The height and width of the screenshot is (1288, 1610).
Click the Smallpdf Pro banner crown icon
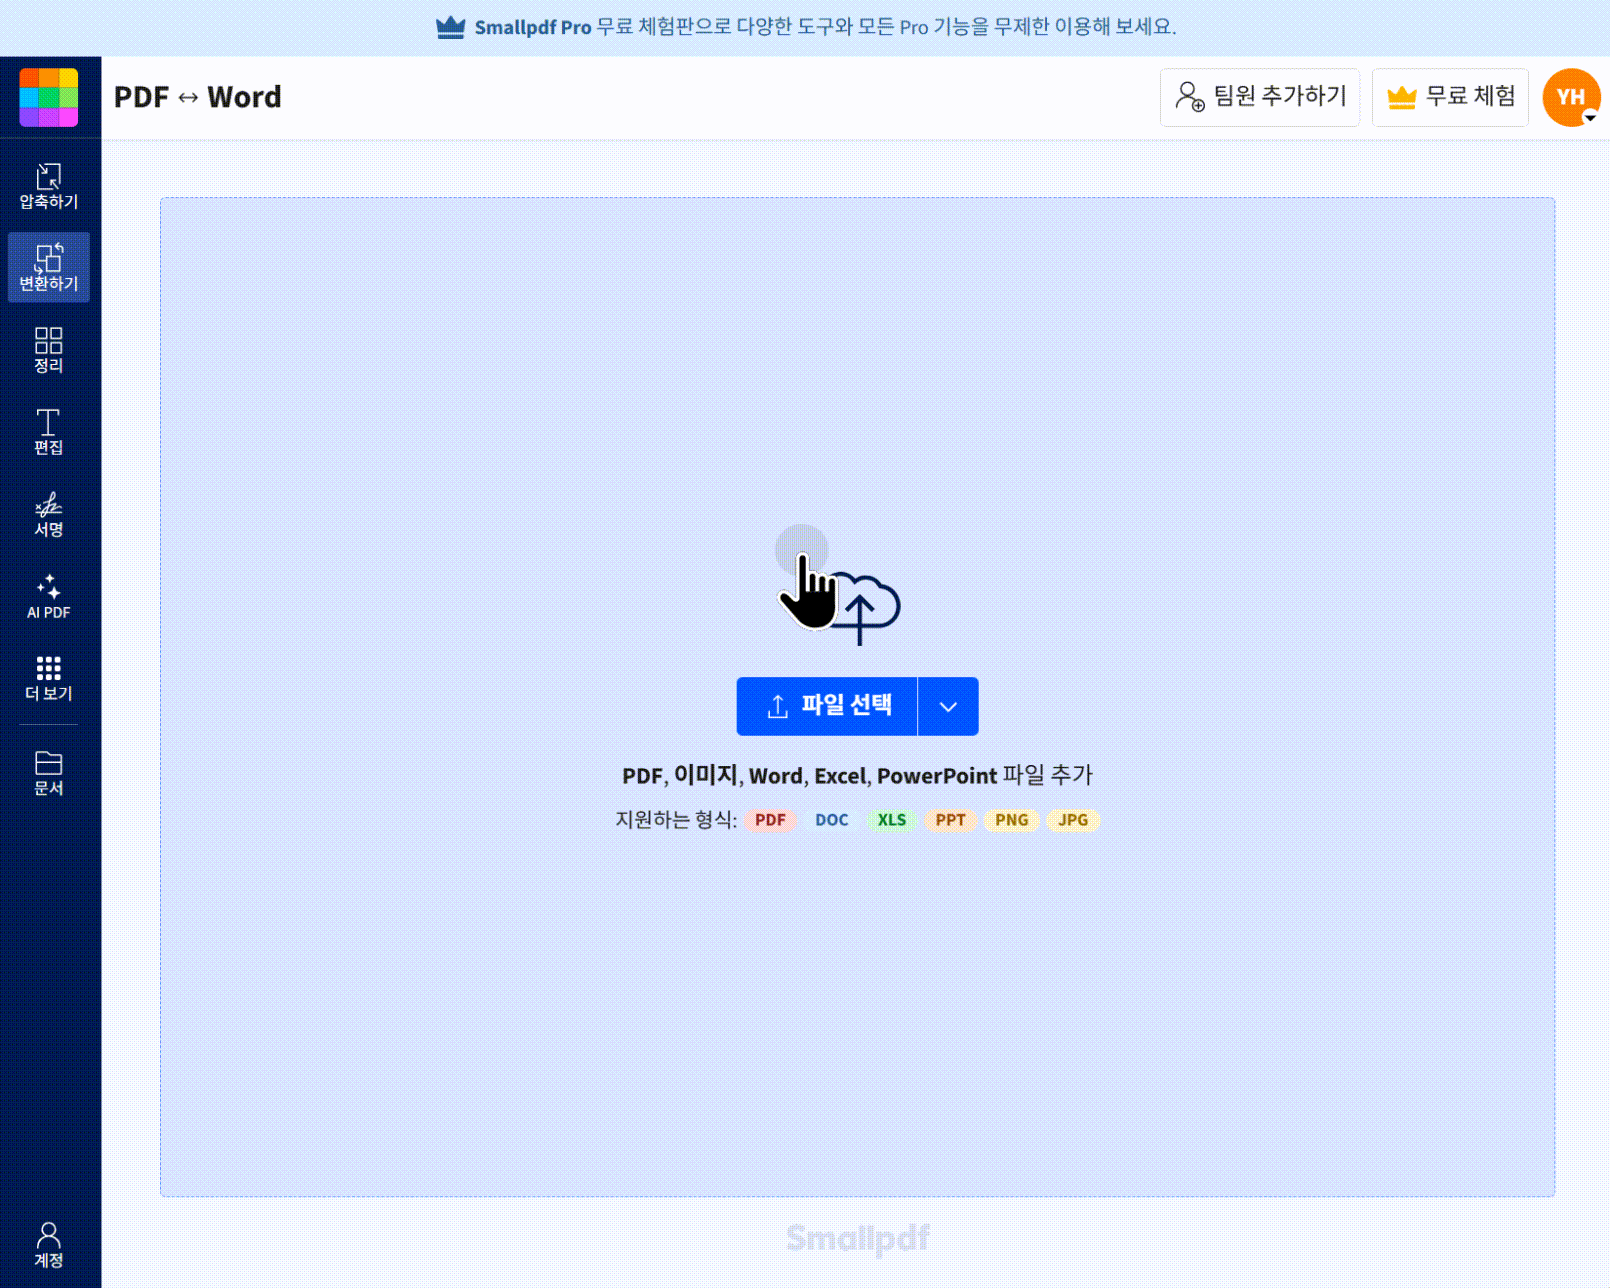point(451,27)
